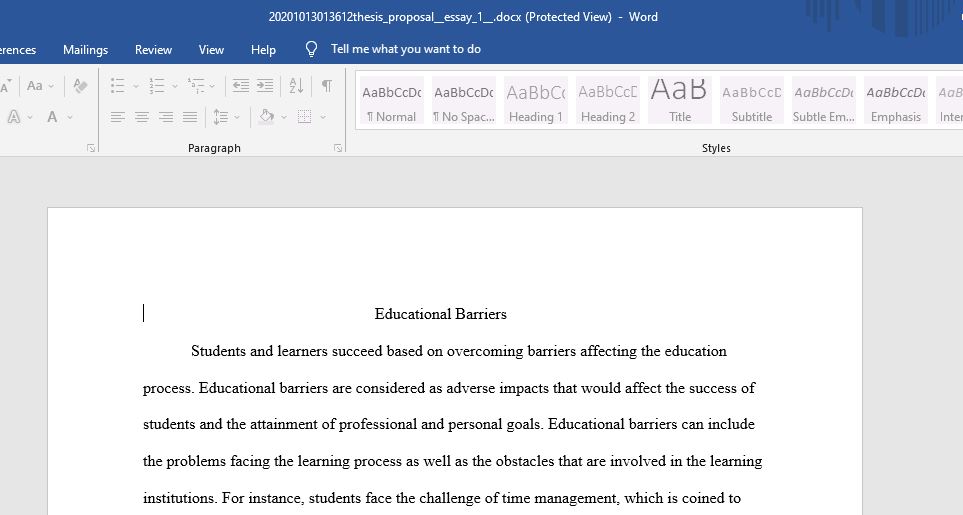The width and height of the screenshot is (963, 515).
Task: Click the Font Color A icon
Action: tap(52, 117)
